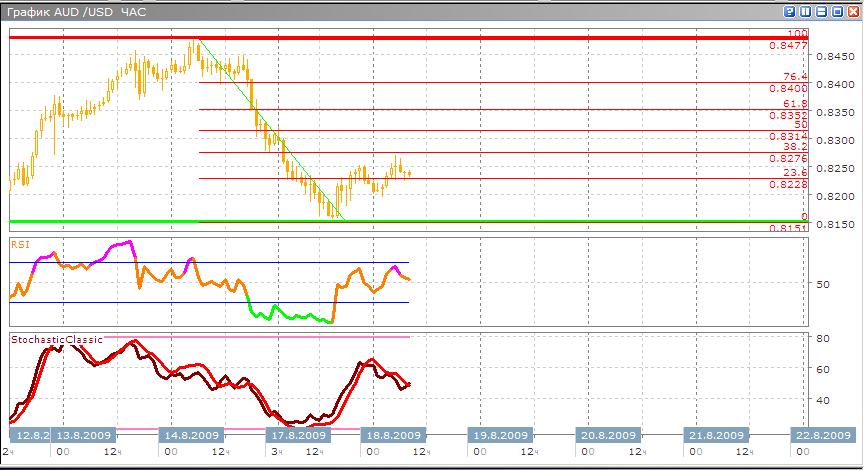Click the RSI indicator label

pyautogui.click(x=18, y=242)
